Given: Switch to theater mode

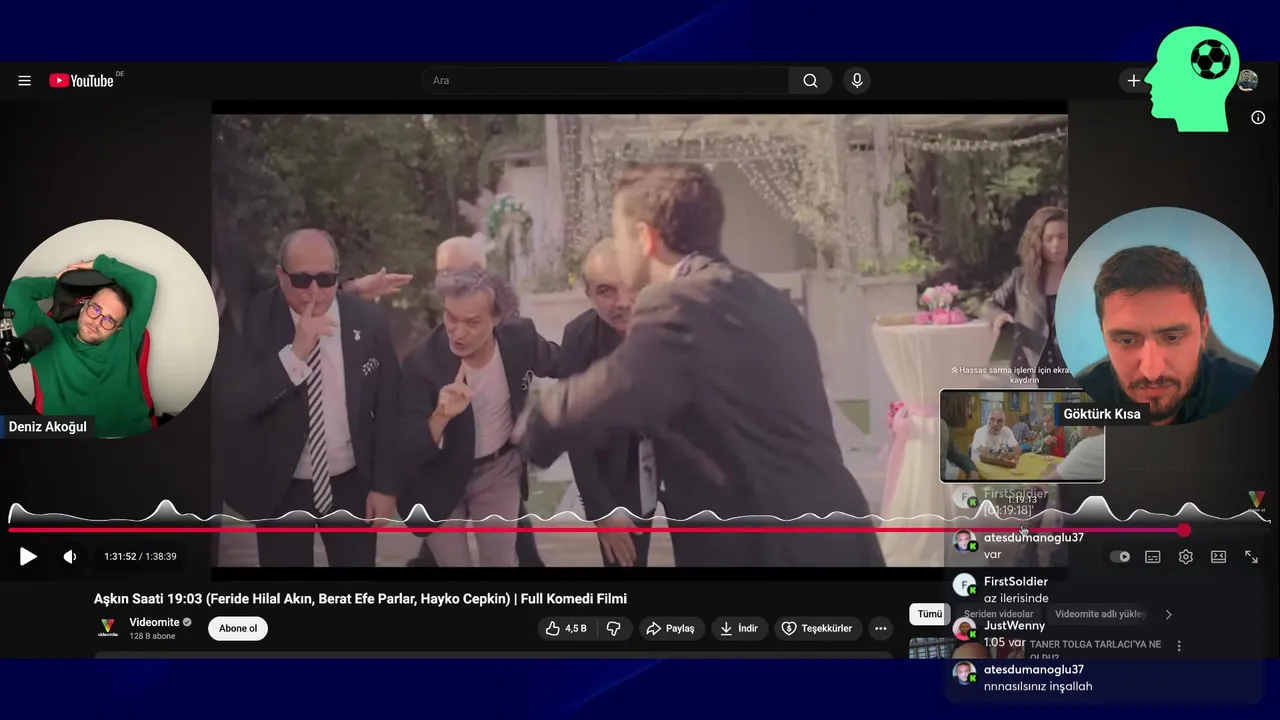Looking at the screenshot, I should click(x=1218, y=557).
